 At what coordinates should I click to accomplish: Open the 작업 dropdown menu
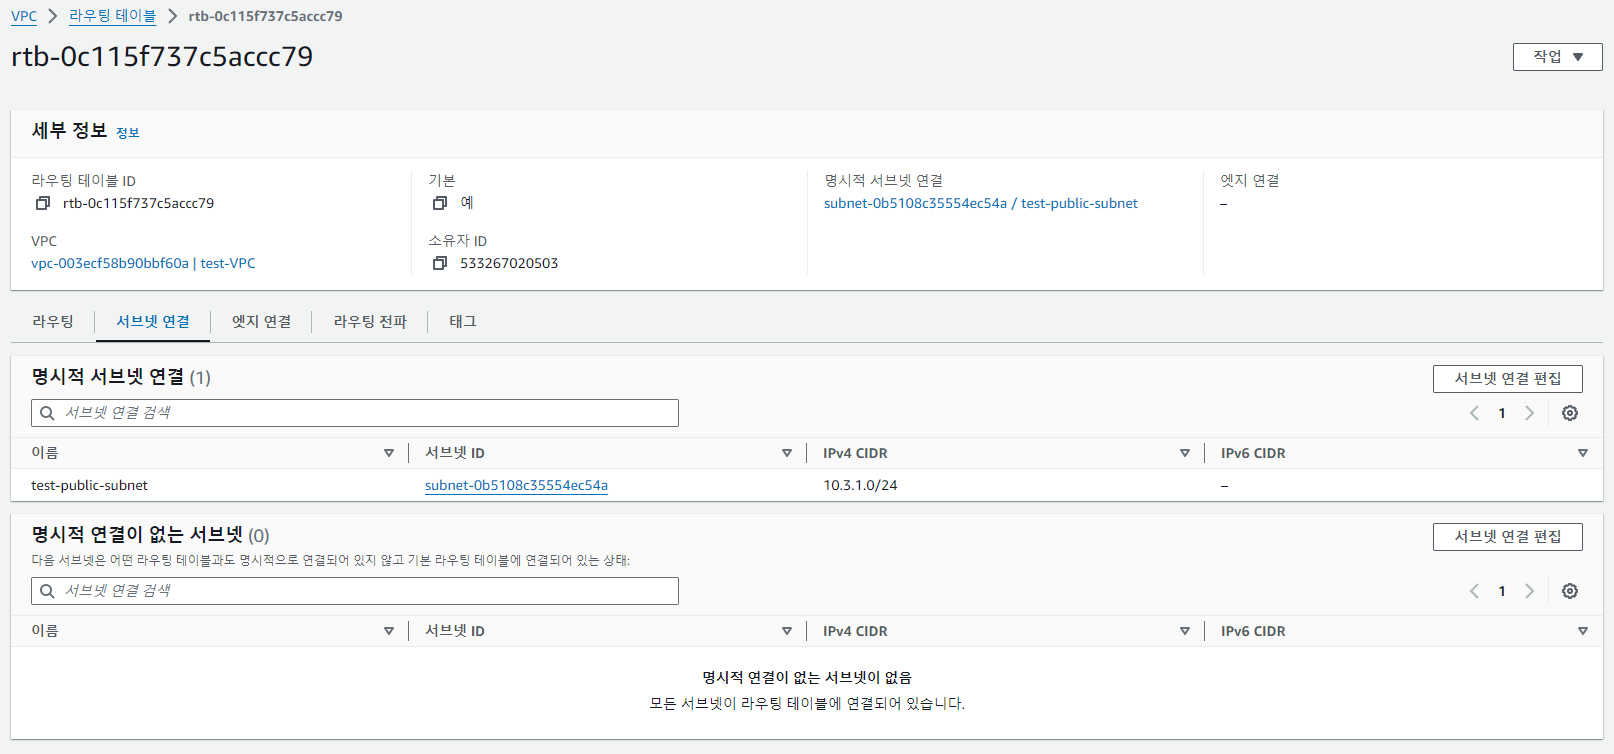1557,57
